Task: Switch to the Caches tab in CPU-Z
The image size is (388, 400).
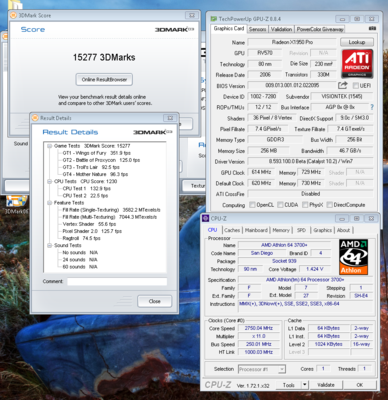Action: pyautogui.click(x=232, y=230)
